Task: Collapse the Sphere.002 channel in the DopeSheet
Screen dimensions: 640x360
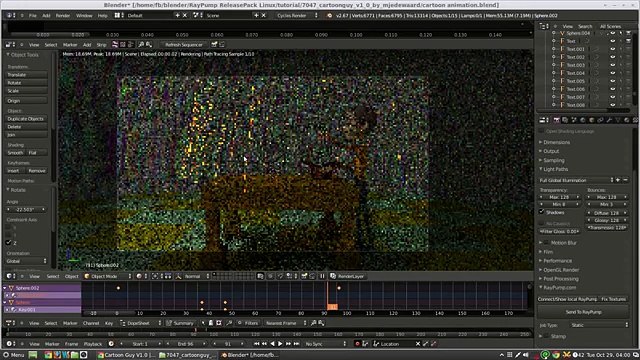Action: click(x=5, y=288)
